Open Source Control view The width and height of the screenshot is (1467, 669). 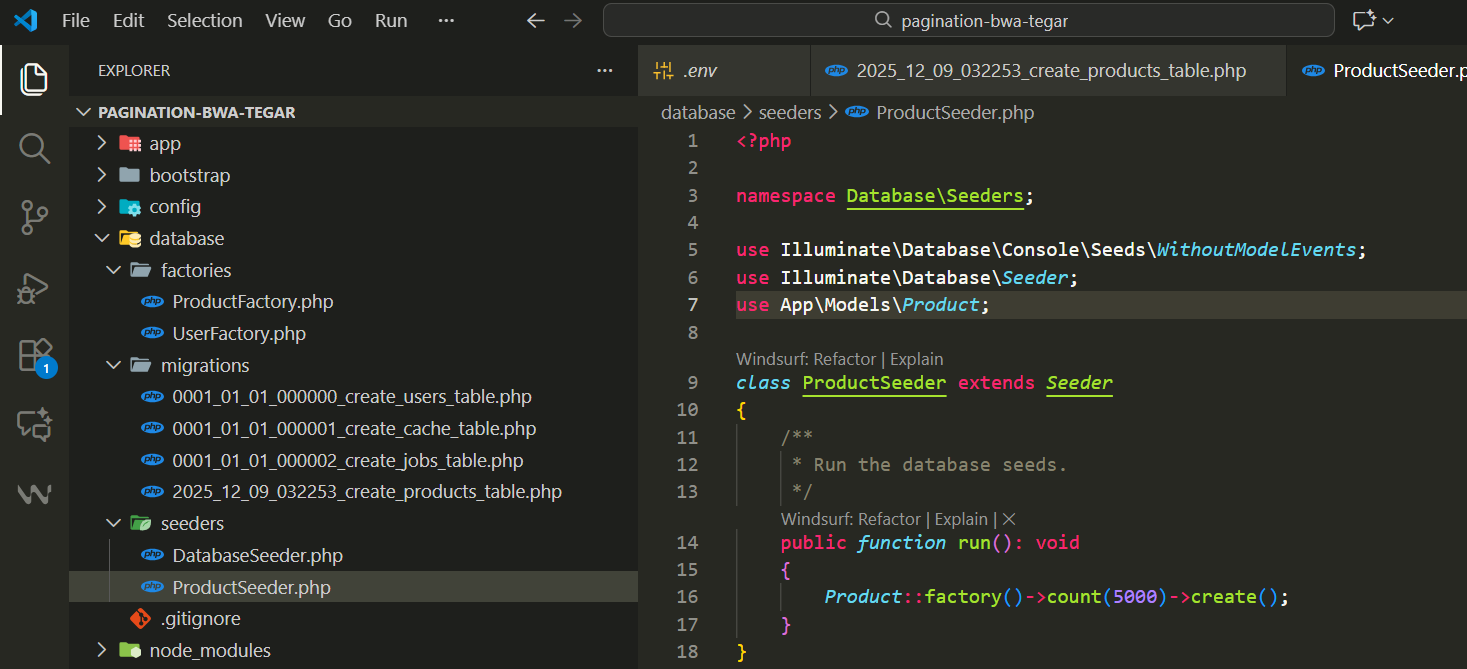pos(34,218)
